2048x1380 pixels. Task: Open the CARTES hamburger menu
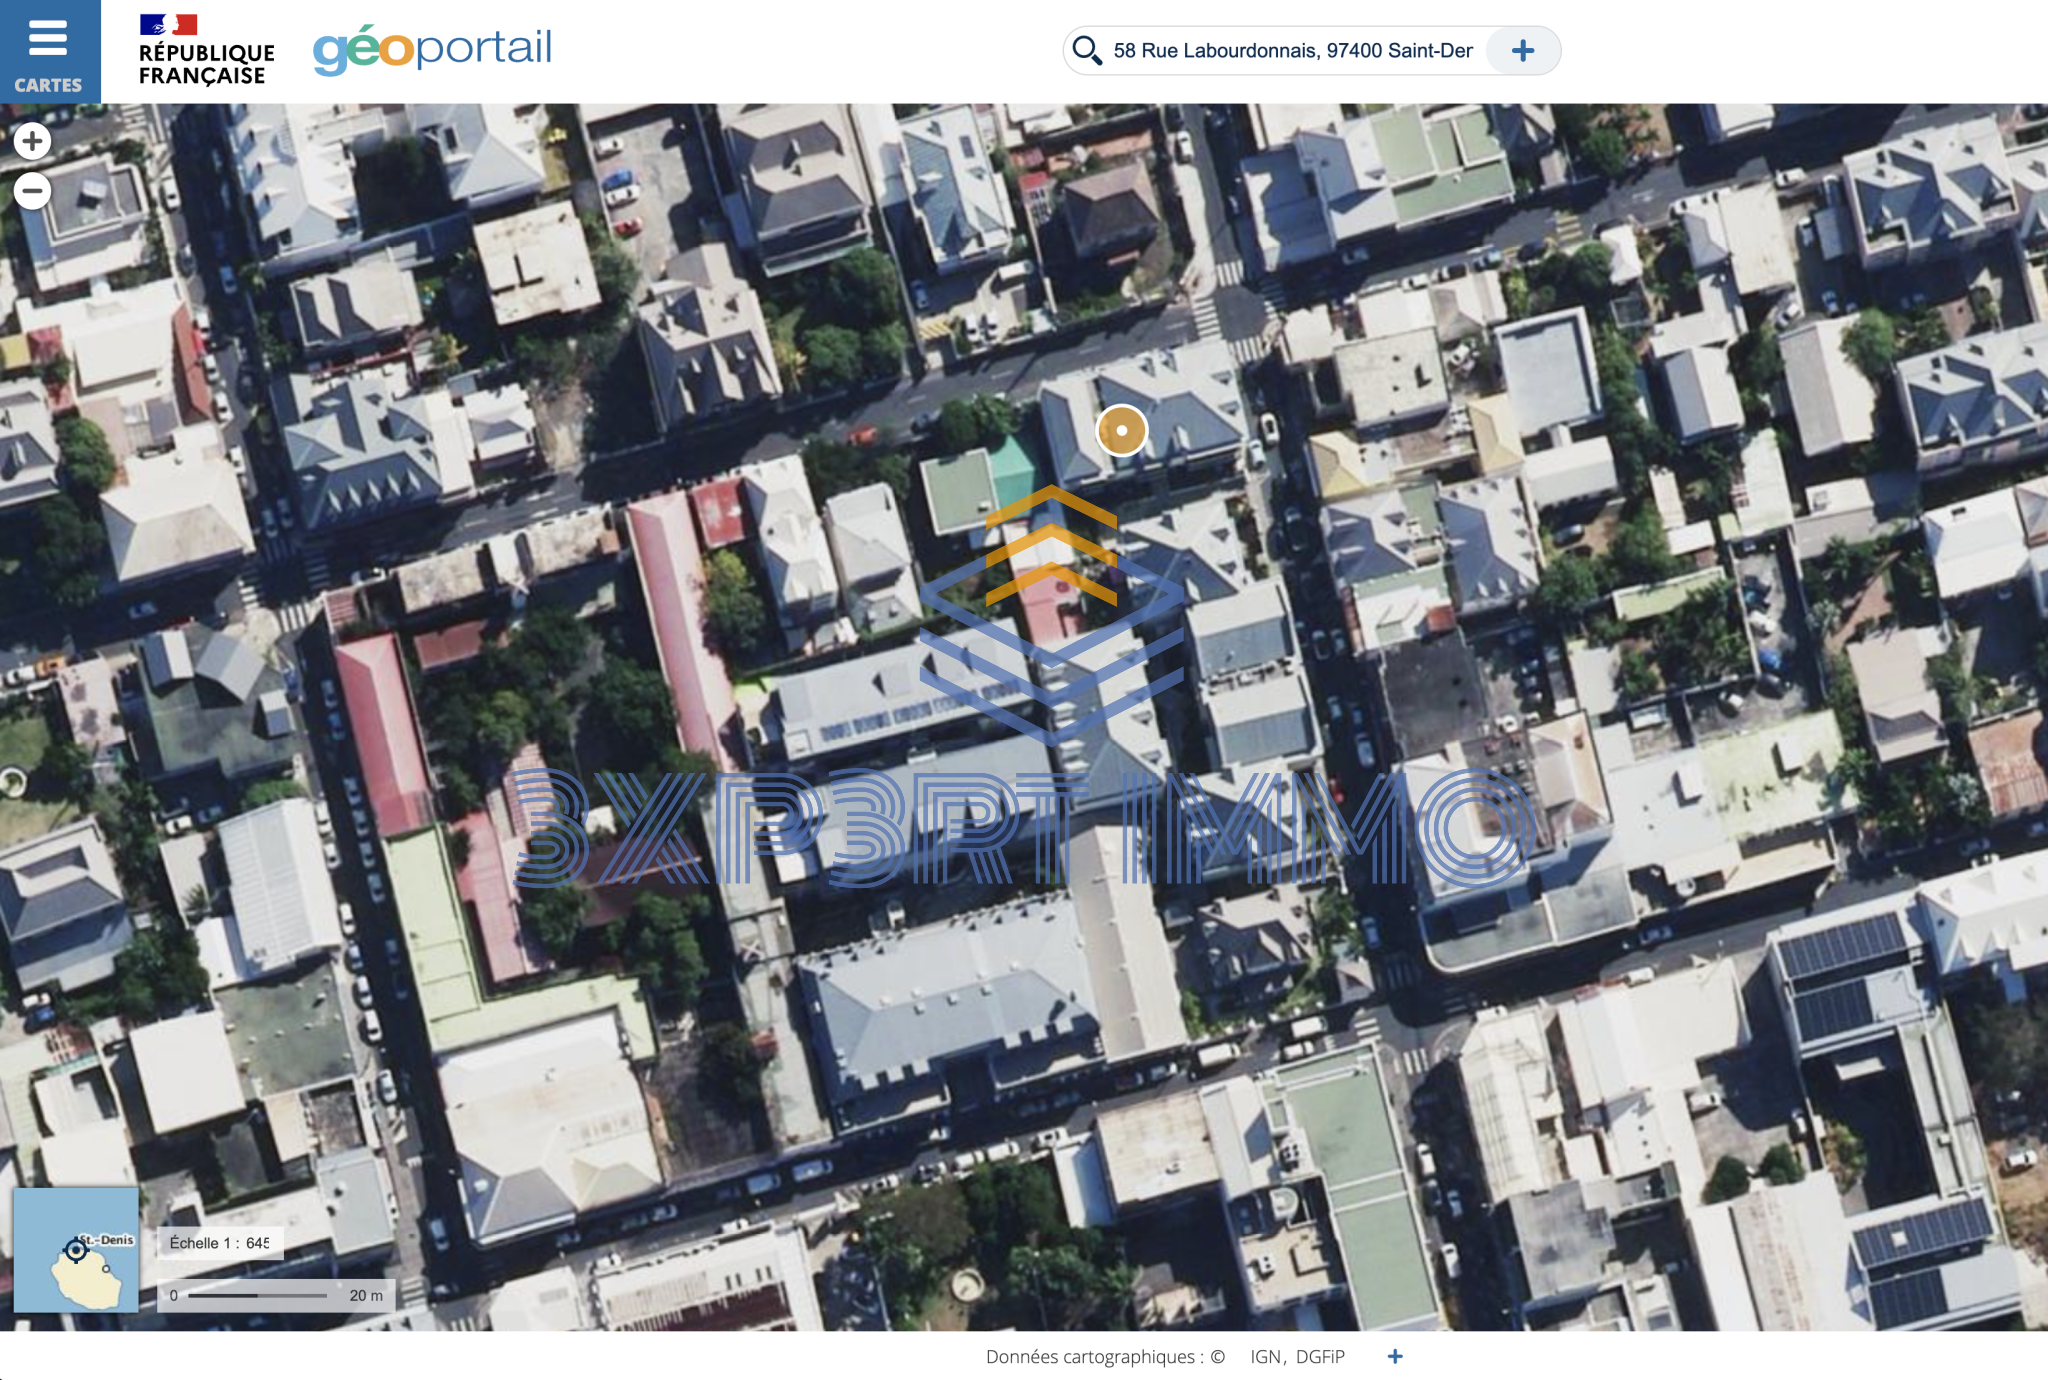(48, 50)
